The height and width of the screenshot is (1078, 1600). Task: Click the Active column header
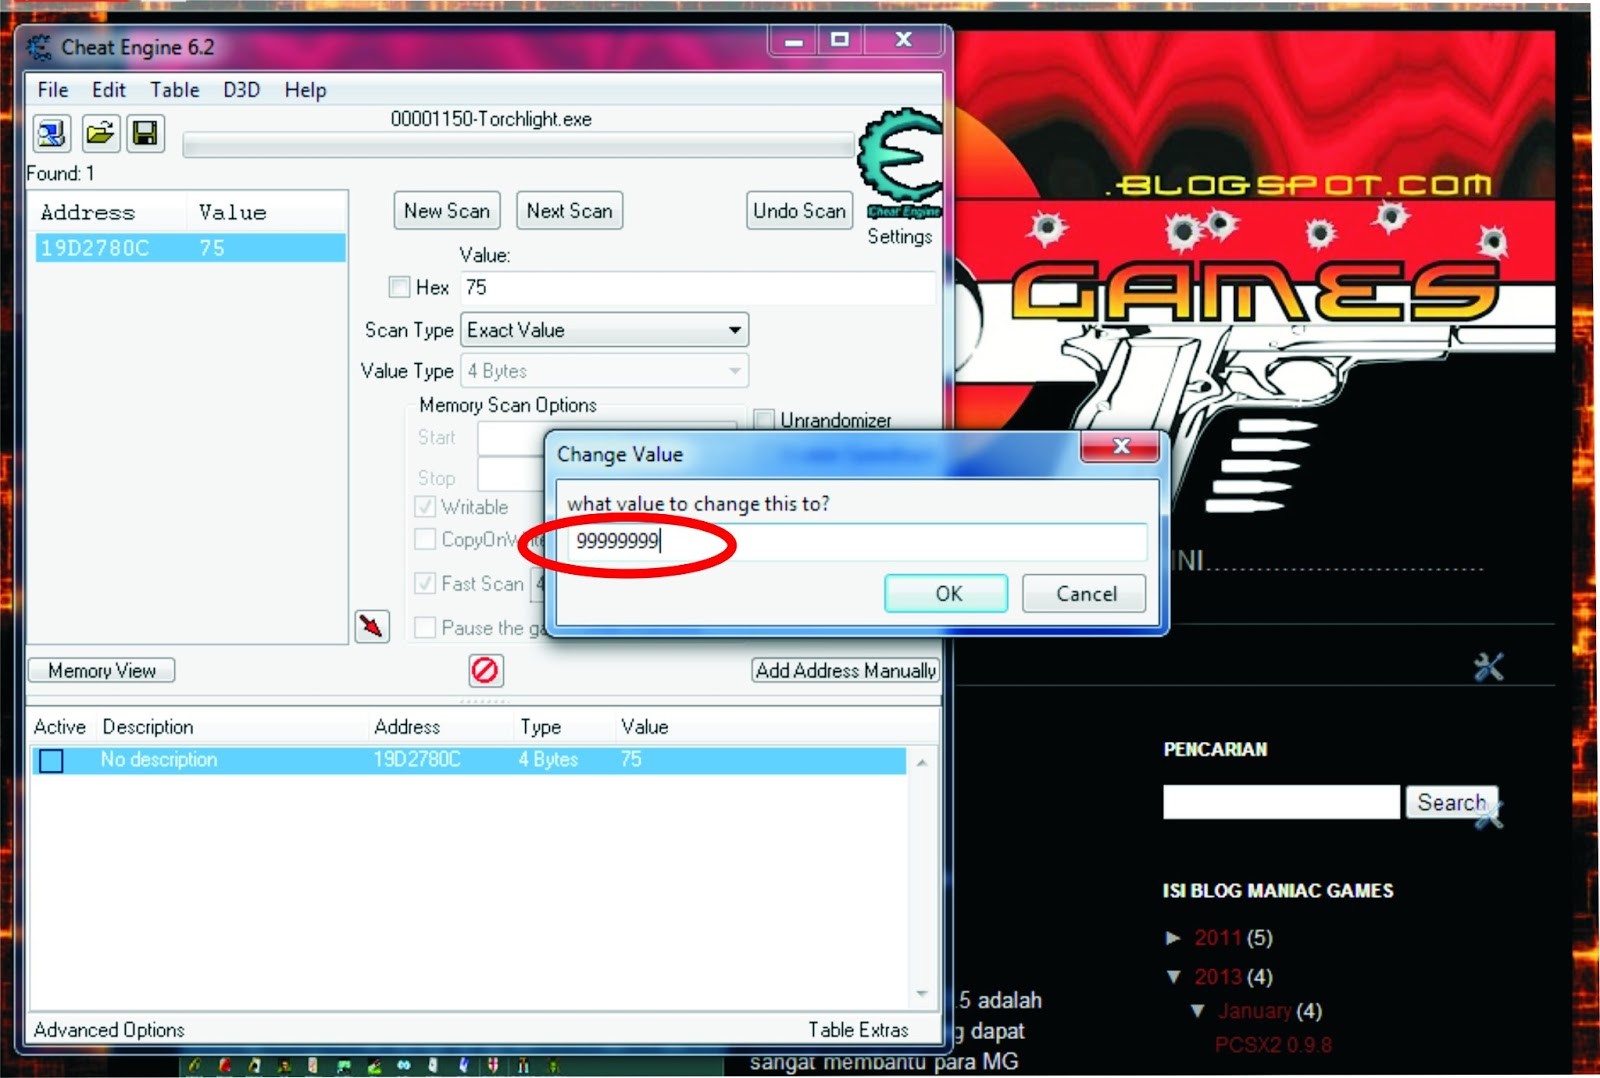[x=60, y=727]
